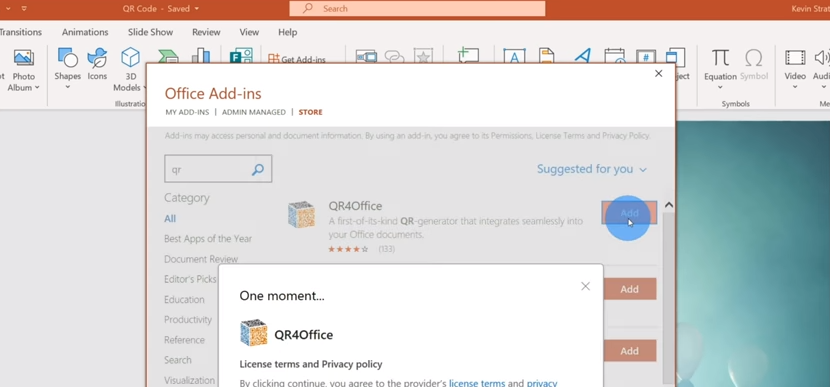Viewport: 830px width, 387px height.
Task: Open the Slide Show tab
Action: point(150,32)
